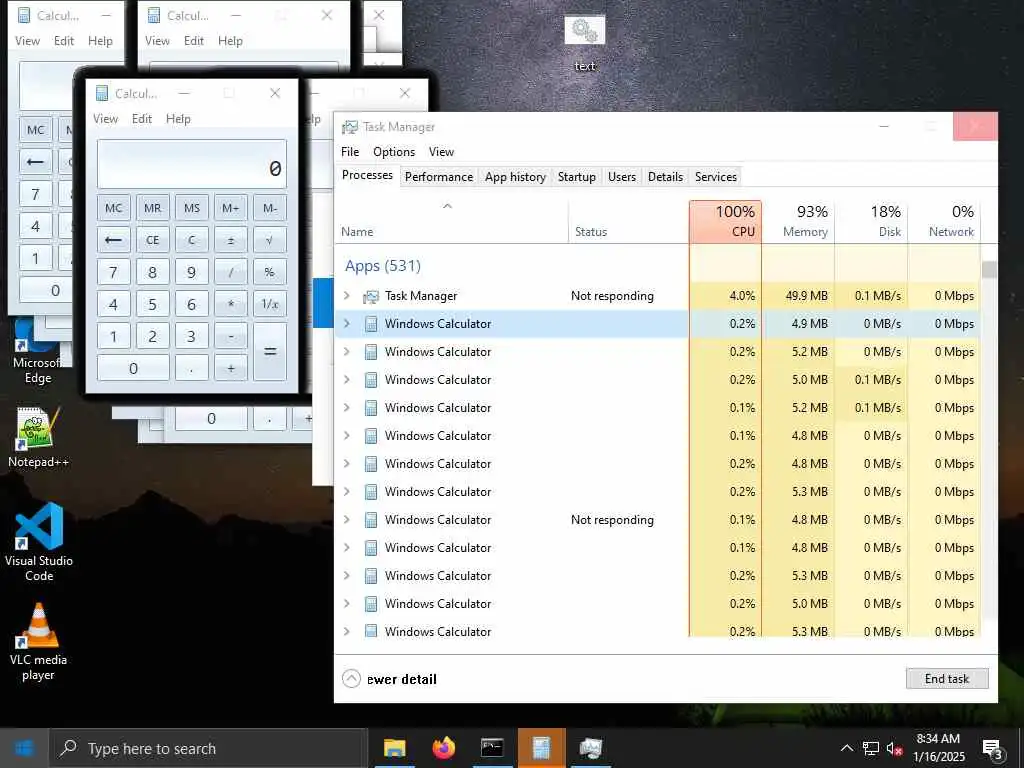Screen dimensions: 1024x768
Task: Click the Microsoft Edge desktop shortcut
Action: (x=37, y=353)
